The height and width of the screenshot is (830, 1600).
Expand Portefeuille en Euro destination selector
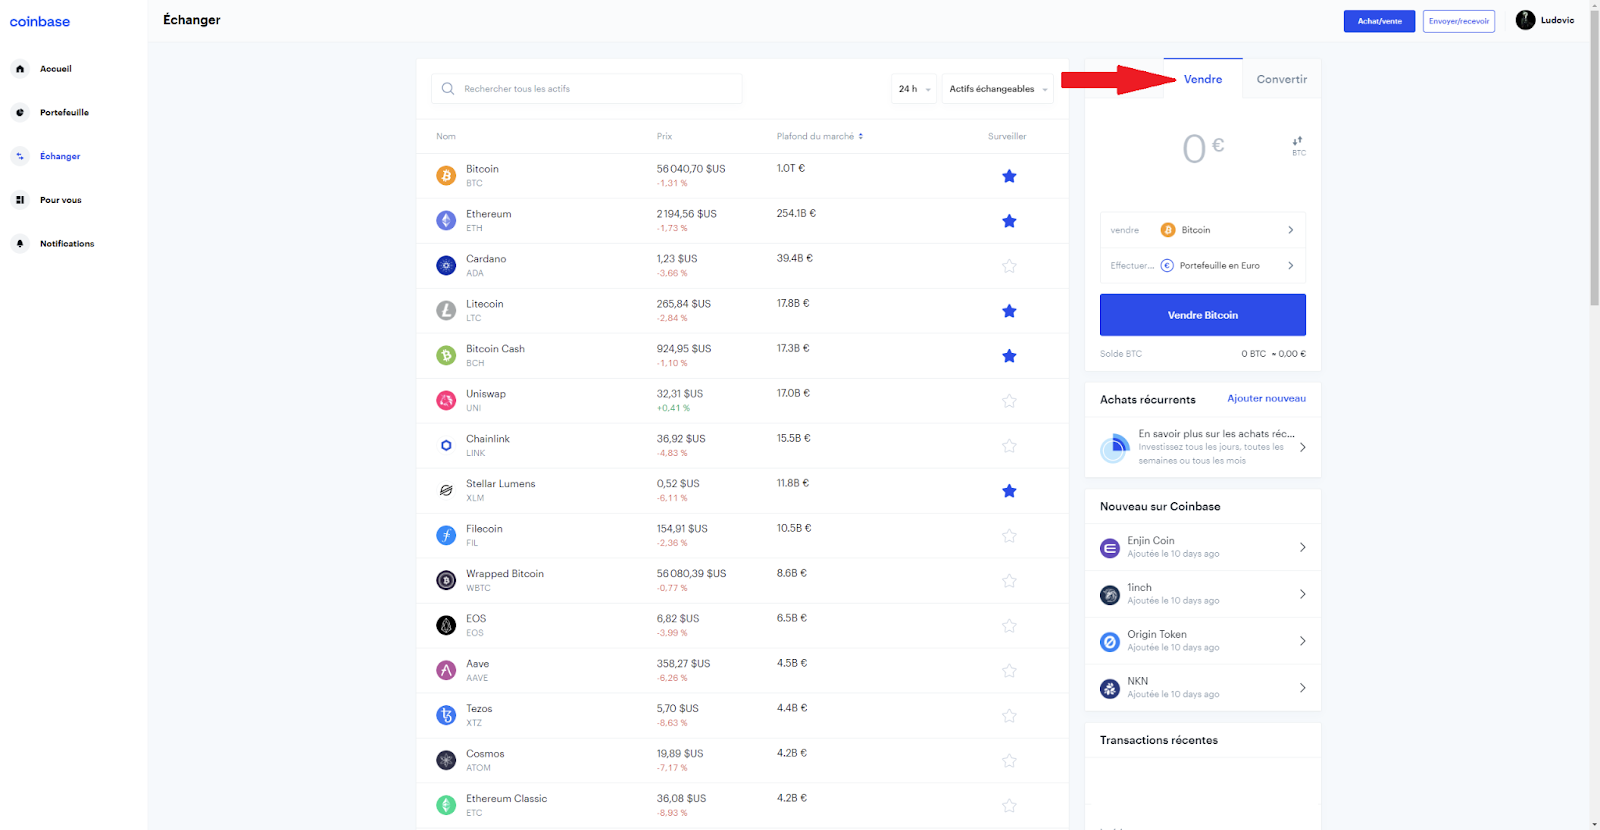(1203, 266)
